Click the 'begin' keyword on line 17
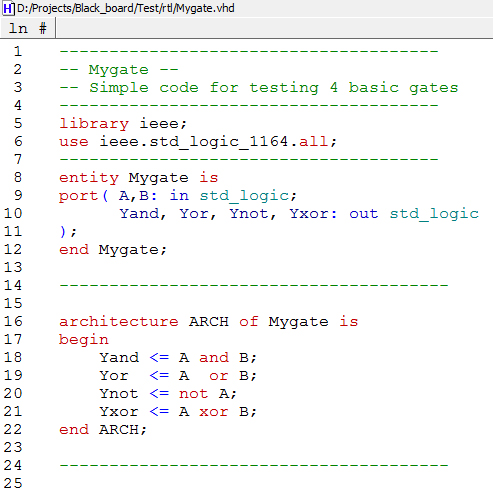 pyautogui.click(x=84, y=340)
